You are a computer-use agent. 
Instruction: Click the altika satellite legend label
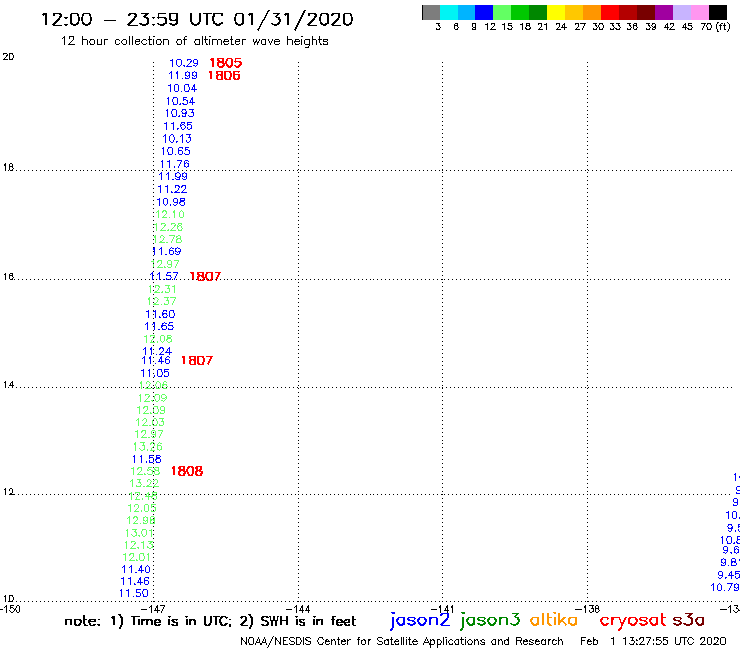553,620
